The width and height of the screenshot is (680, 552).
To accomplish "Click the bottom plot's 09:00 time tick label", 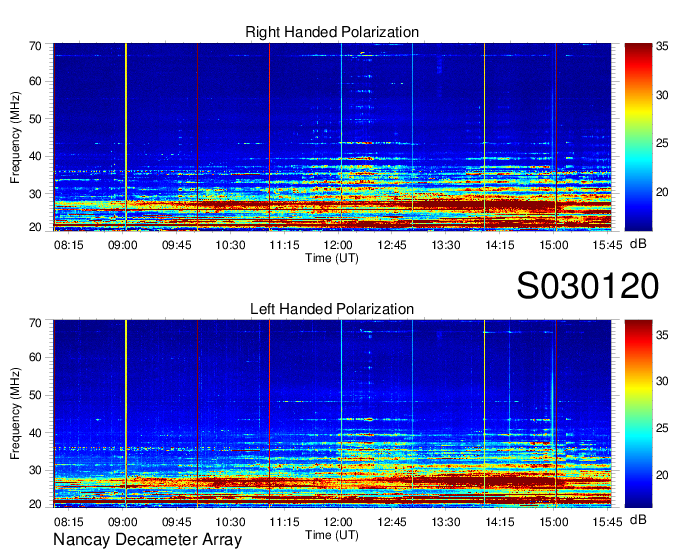I will pyautogui.click(x=122, y=522).
